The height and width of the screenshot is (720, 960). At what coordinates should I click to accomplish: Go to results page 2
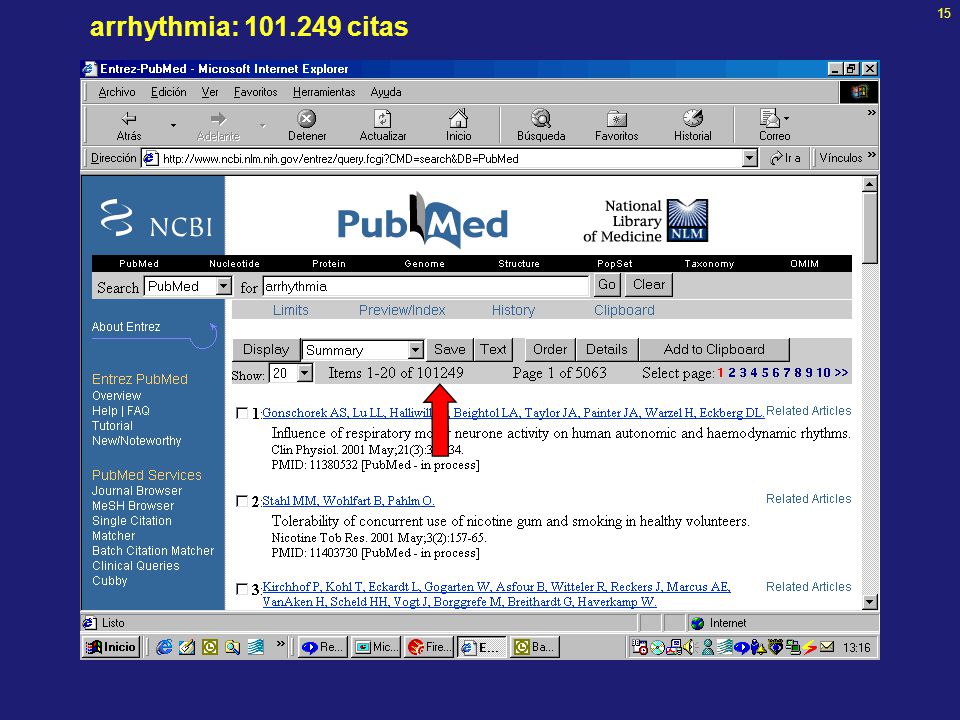[x=732, y=372]
